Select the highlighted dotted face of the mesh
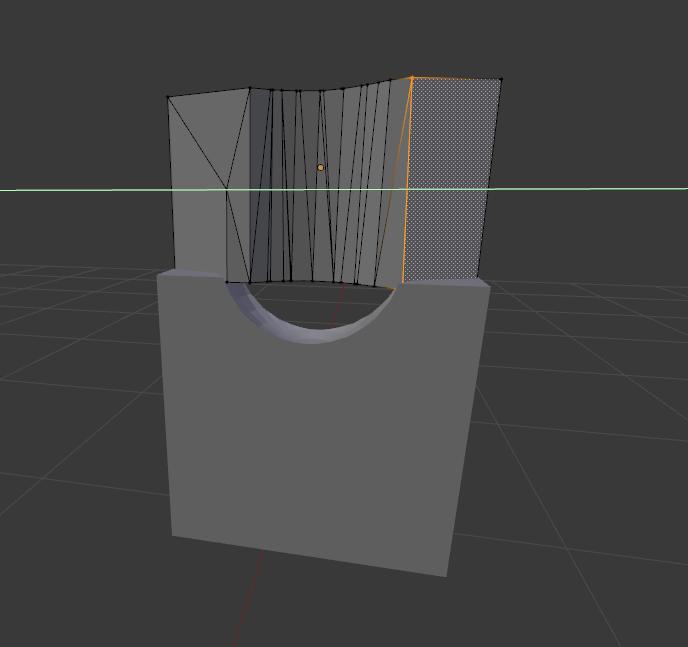The width and height of the screenshot is (688, 647). [451, 179]
